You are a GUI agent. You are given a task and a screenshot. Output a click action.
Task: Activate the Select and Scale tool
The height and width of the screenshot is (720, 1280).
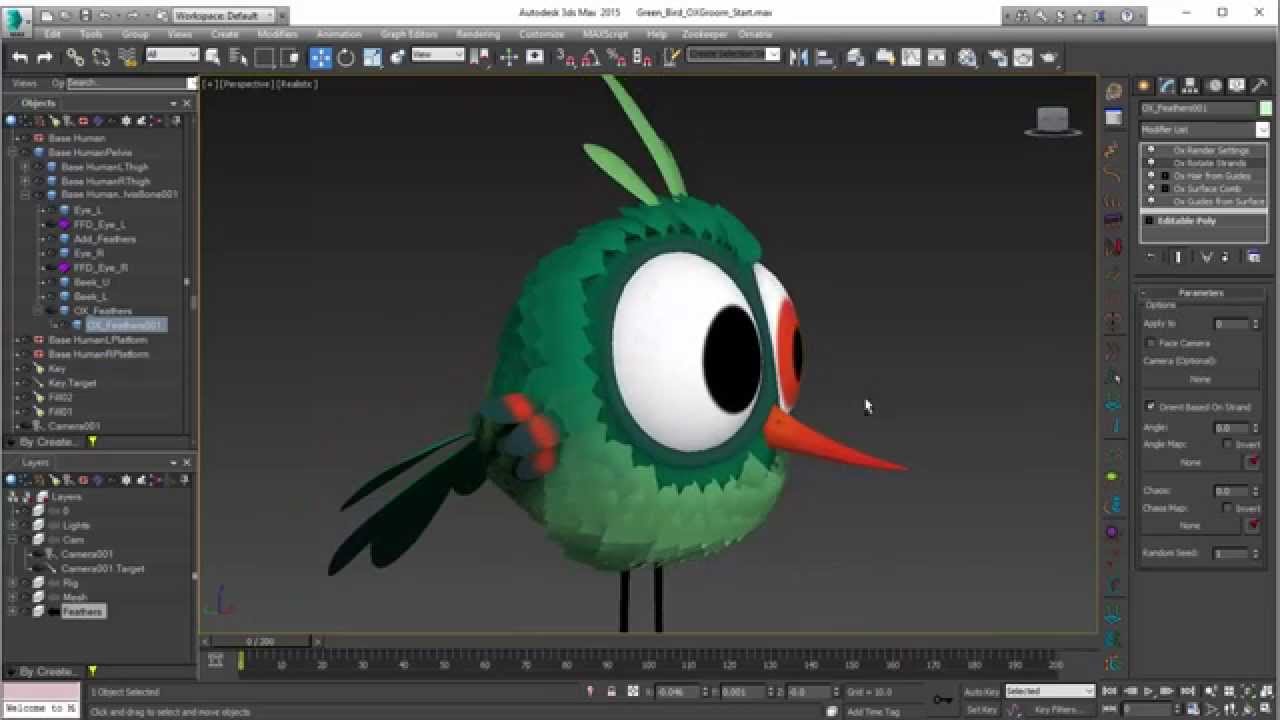click(x=372, y=57)
